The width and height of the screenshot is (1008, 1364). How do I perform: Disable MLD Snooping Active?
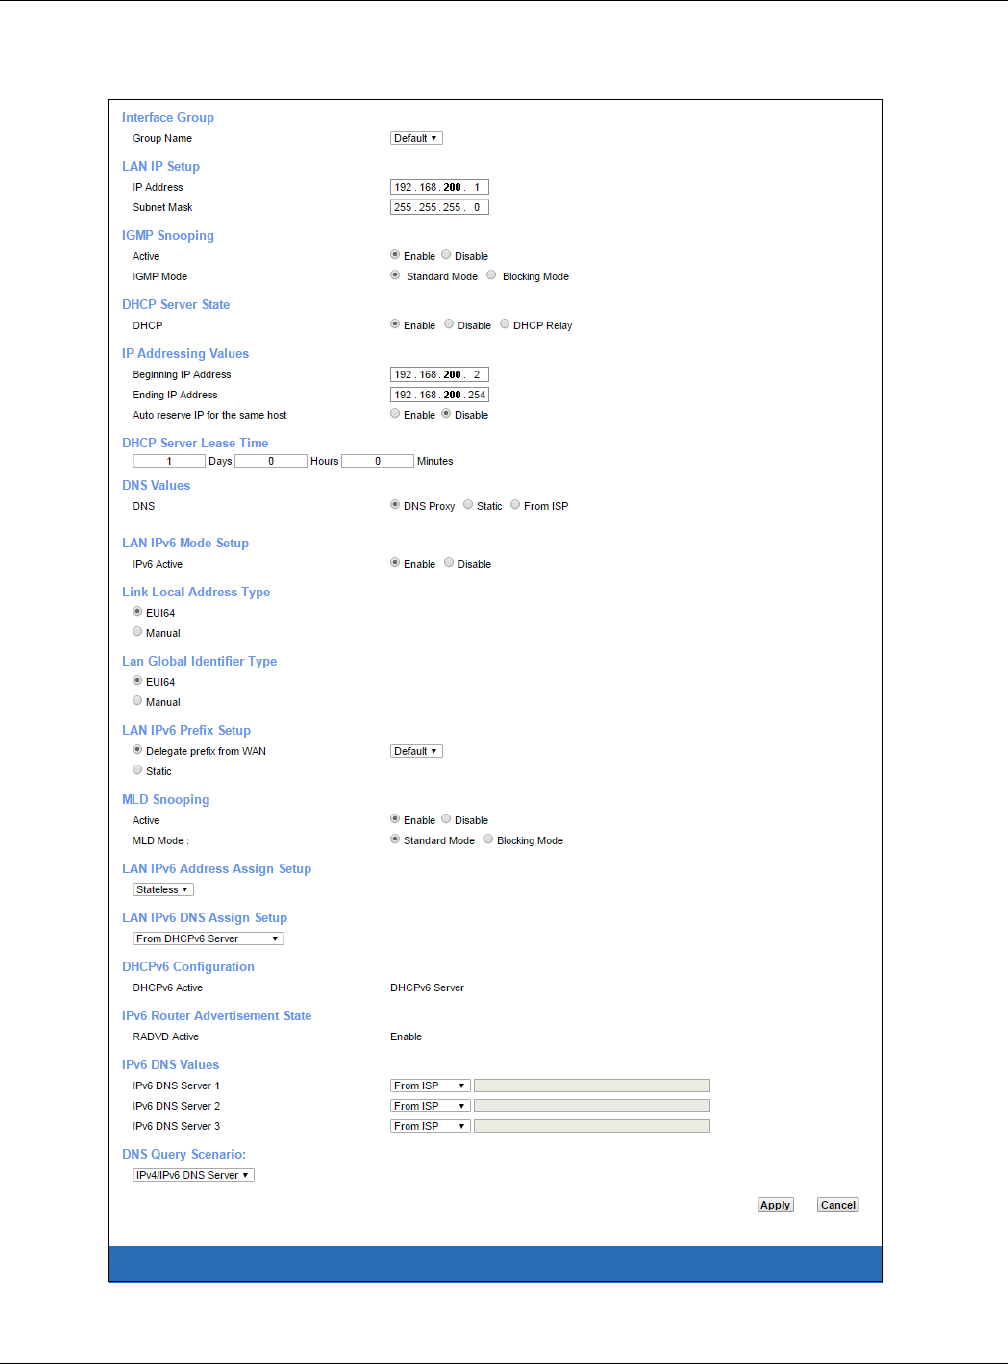tap(446, 819)
